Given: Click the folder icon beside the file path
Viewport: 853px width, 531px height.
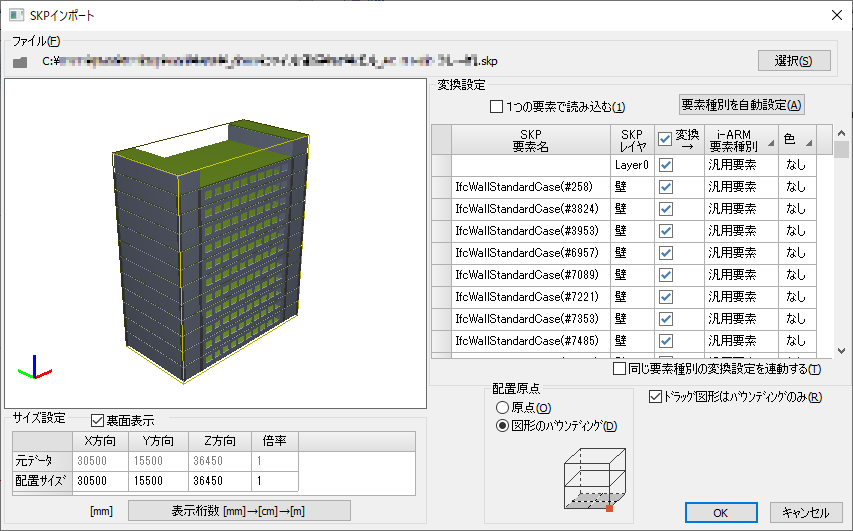Looking at the screenshot, I should tap(20, 63).
